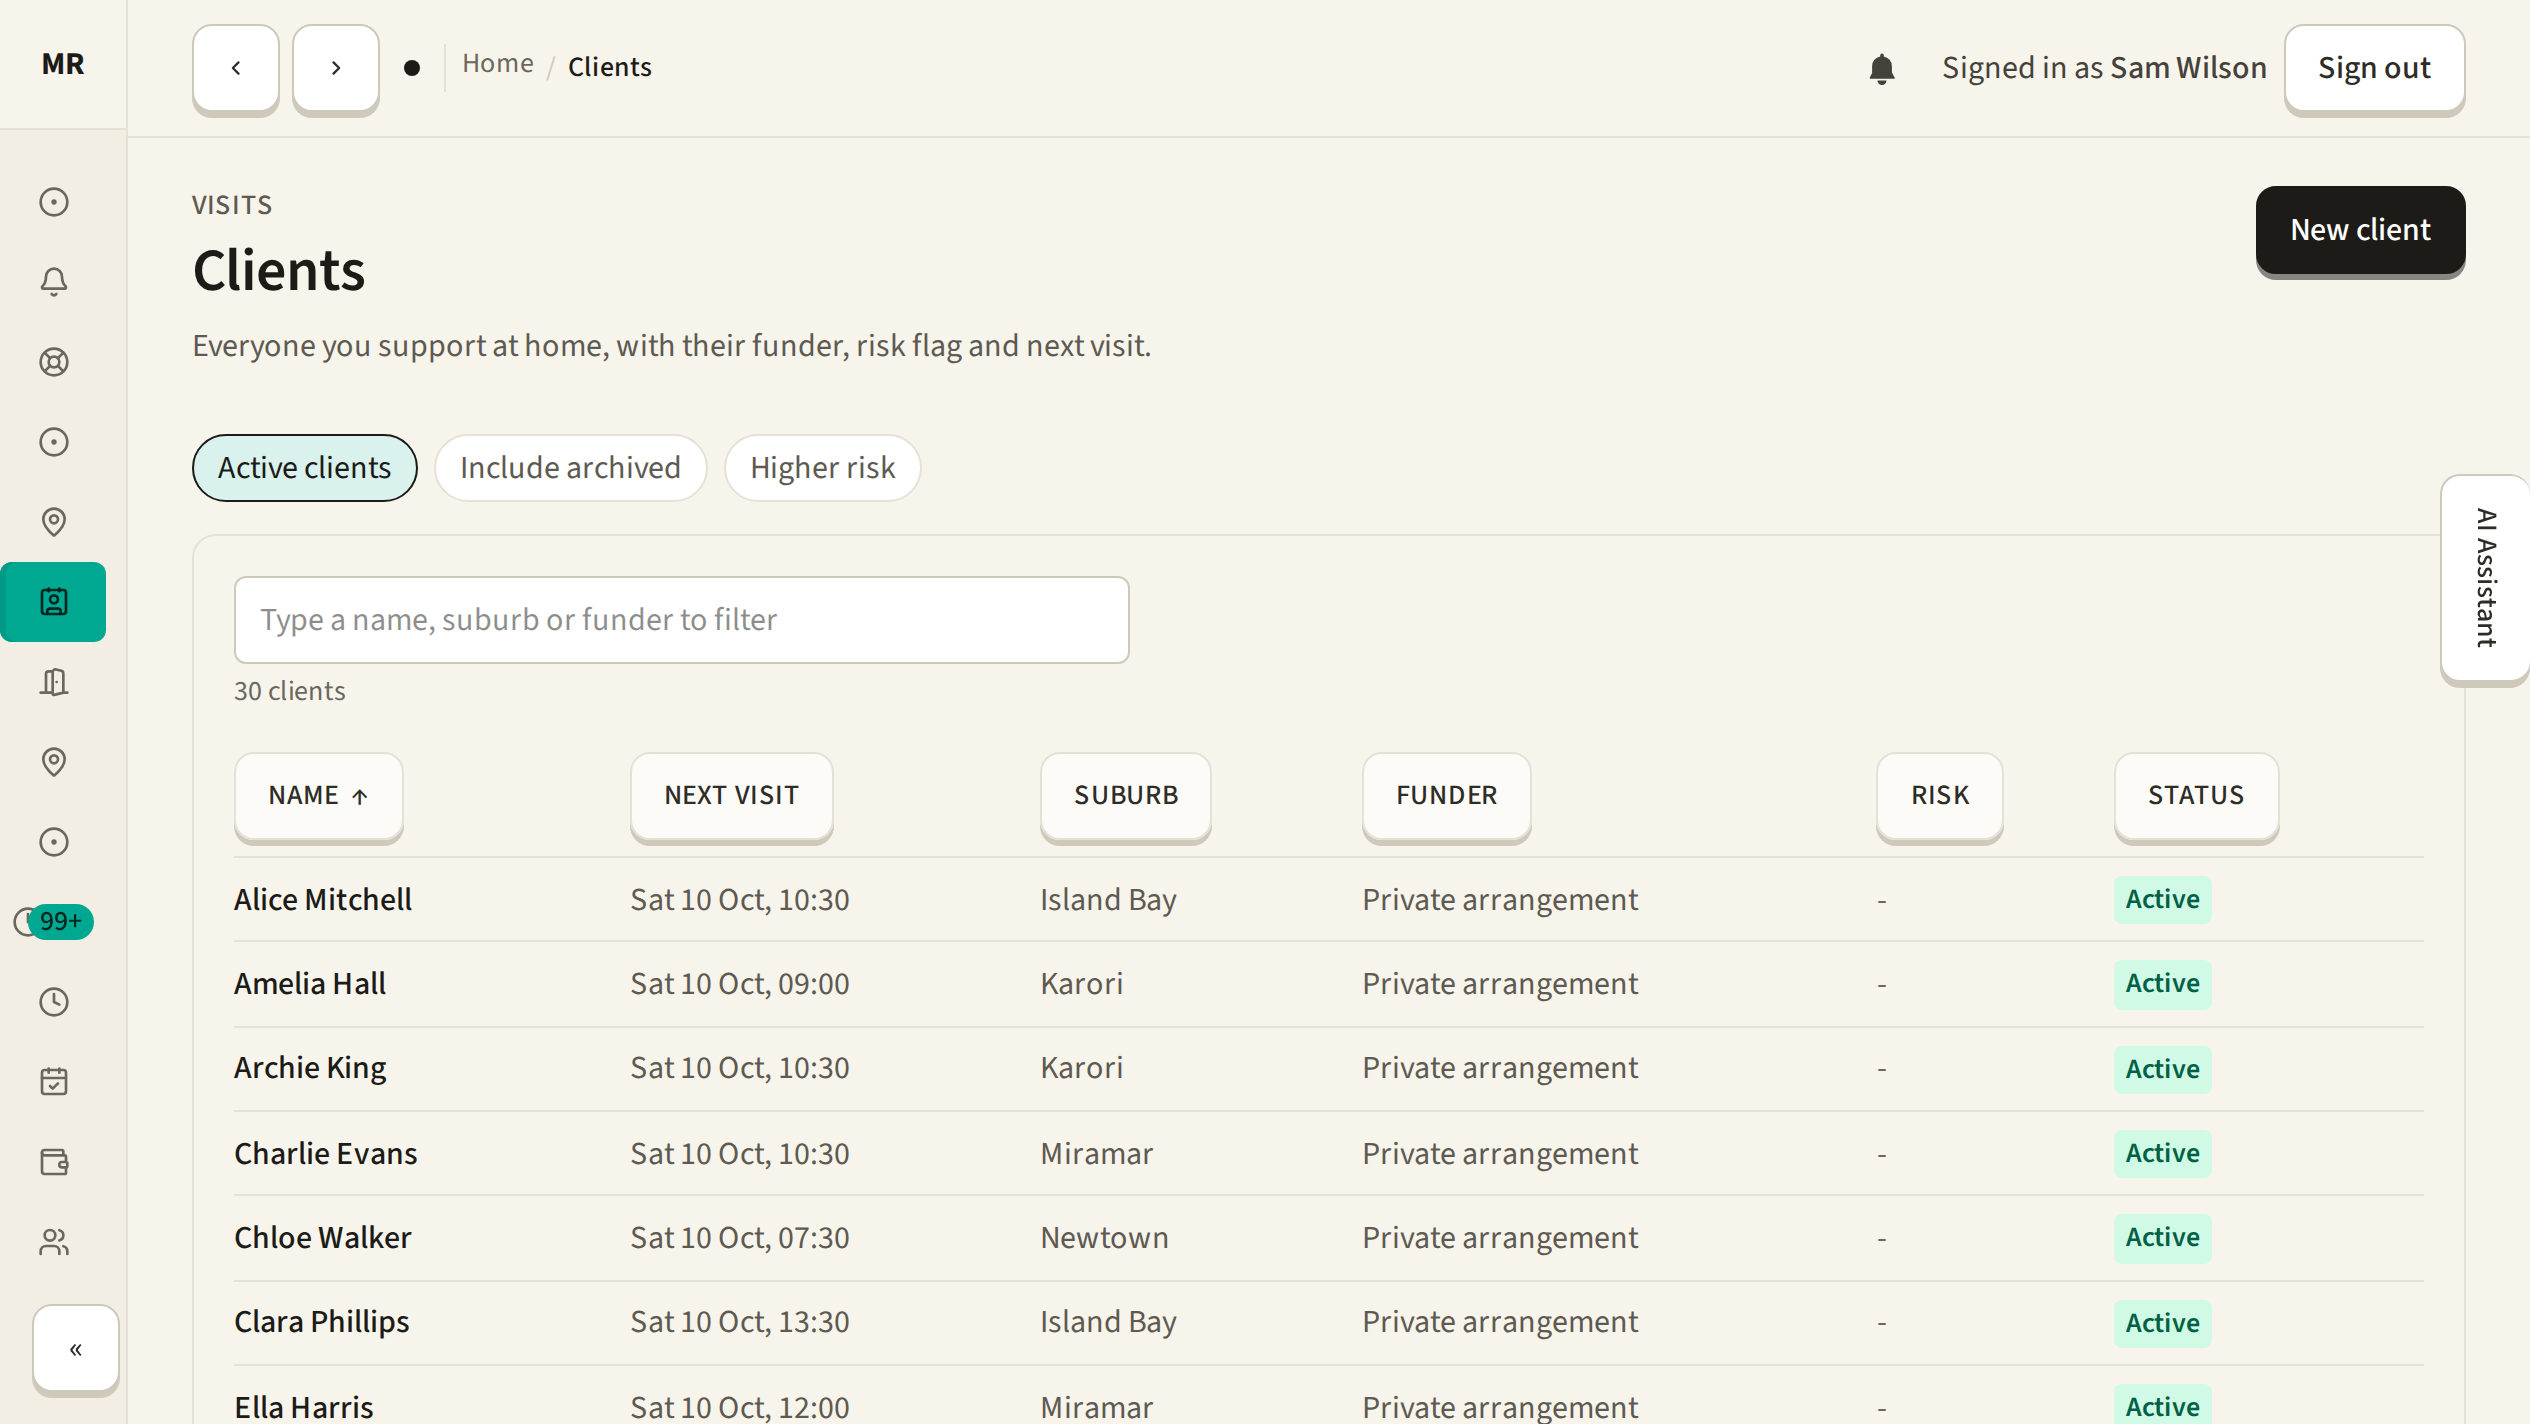Toggle the Include archived filter chip
The image size is (2530, 1424).
pyautogui.click(x=570, y=468)
